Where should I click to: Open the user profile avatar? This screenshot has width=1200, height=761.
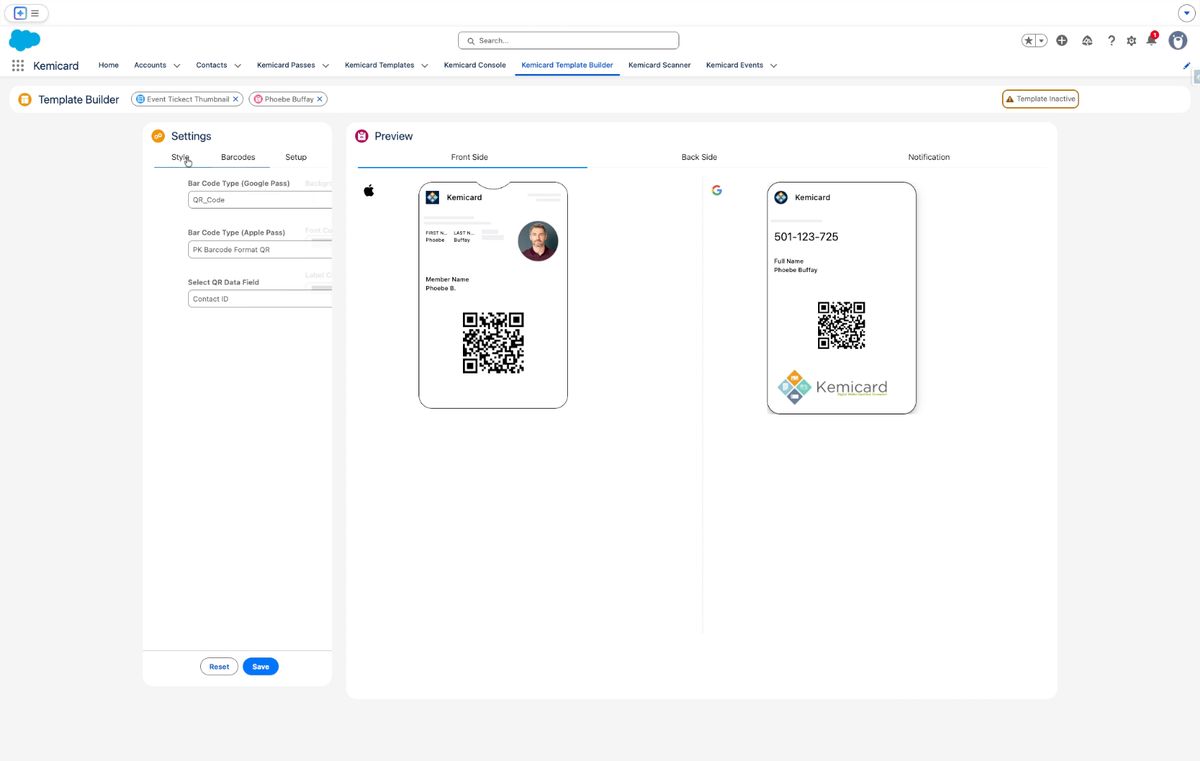point(1178,40)
